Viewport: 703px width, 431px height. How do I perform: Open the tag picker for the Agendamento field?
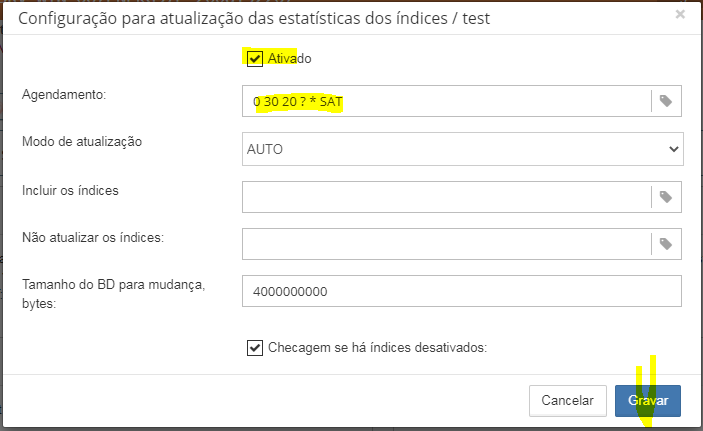point(667,101)
